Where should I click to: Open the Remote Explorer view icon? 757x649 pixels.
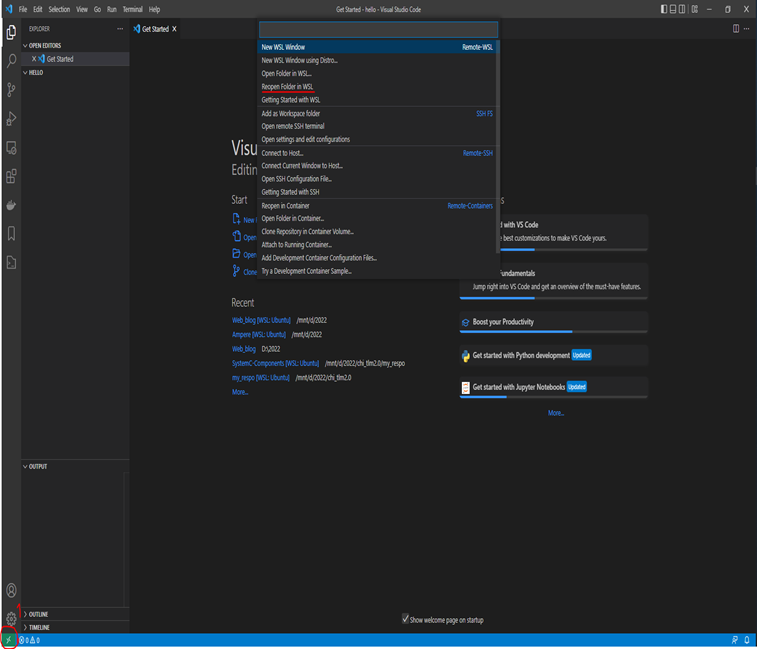pyautogui.click(x=11, y=148)
